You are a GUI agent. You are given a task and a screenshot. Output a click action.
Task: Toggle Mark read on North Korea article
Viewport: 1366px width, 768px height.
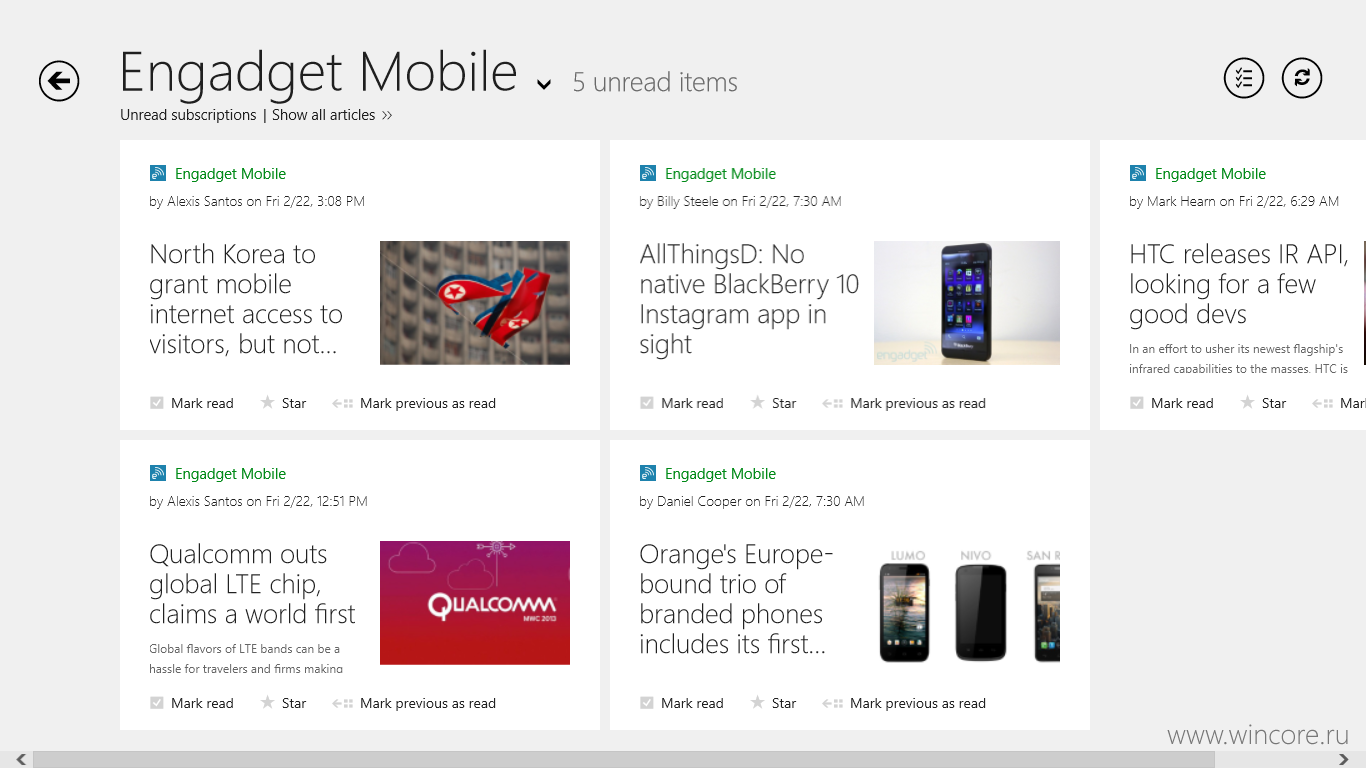click(x=192, y=403)
